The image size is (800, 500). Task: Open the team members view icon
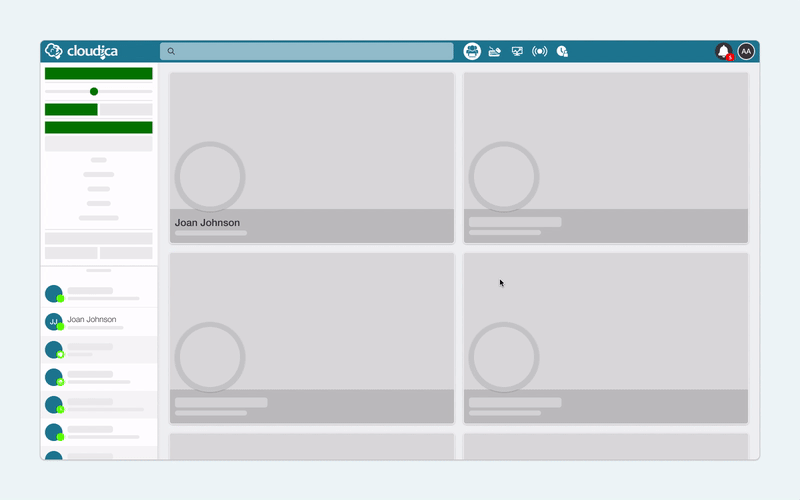click(472, 51)
